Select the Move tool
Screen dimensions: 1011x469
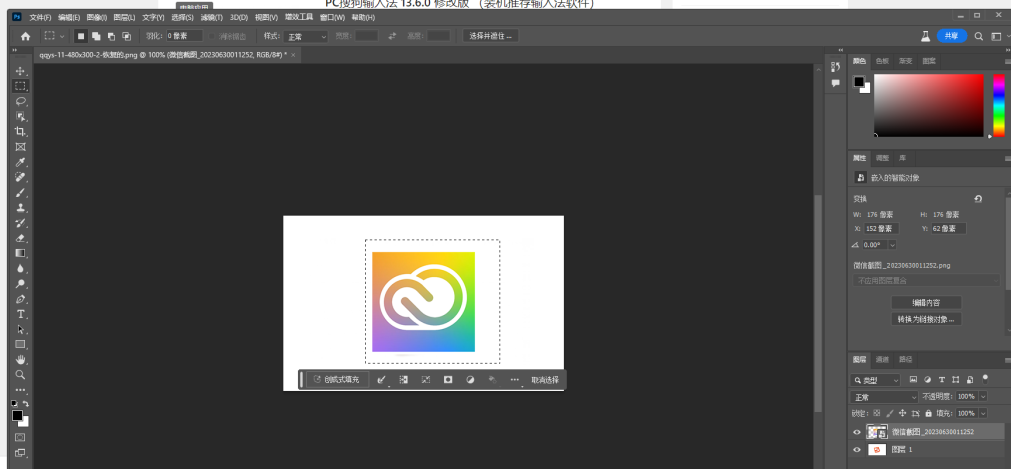pos(21,70)
